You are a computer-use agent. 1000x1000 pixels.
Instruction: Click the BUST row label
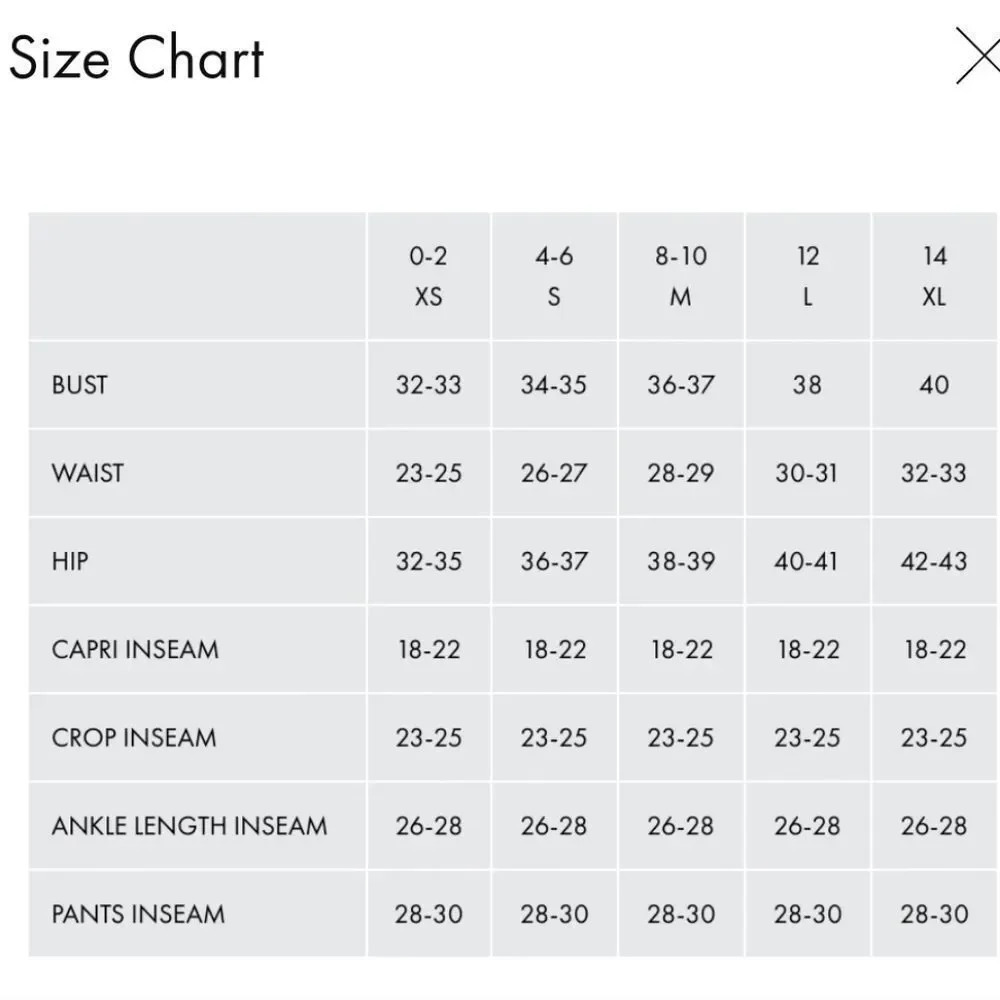pos(78,384)
